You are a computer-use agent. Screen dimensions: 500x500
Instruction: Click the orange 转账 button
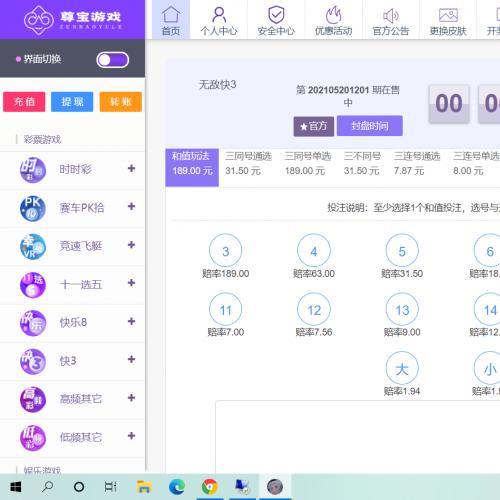pos(121,102)
